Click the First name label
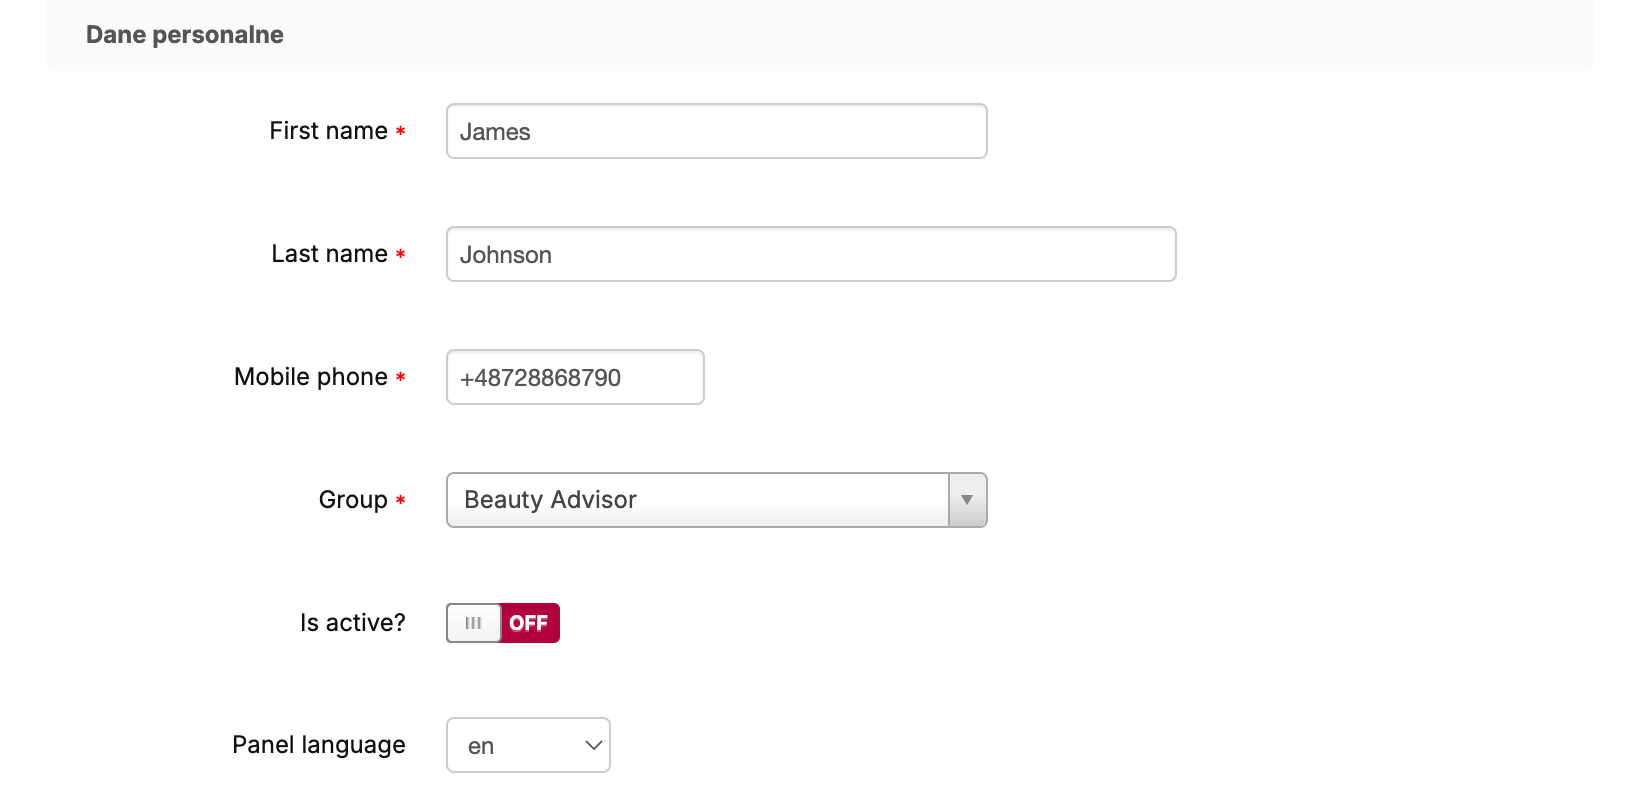 pos(328,131)
